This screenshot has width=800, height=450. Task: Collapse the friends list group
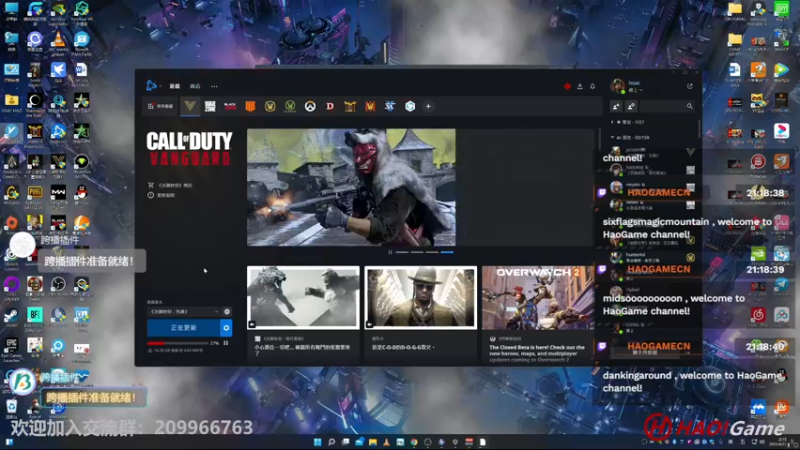[x=631, y=138]
